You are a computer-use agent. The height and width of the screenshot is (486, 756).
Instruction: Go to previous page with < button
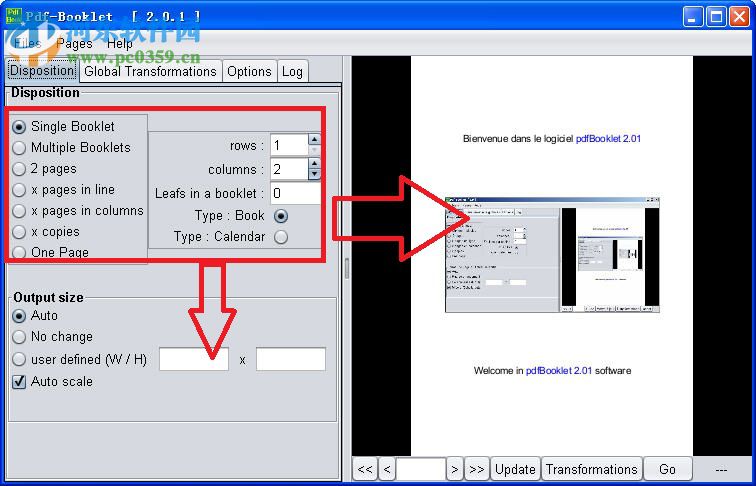point(387,469)
